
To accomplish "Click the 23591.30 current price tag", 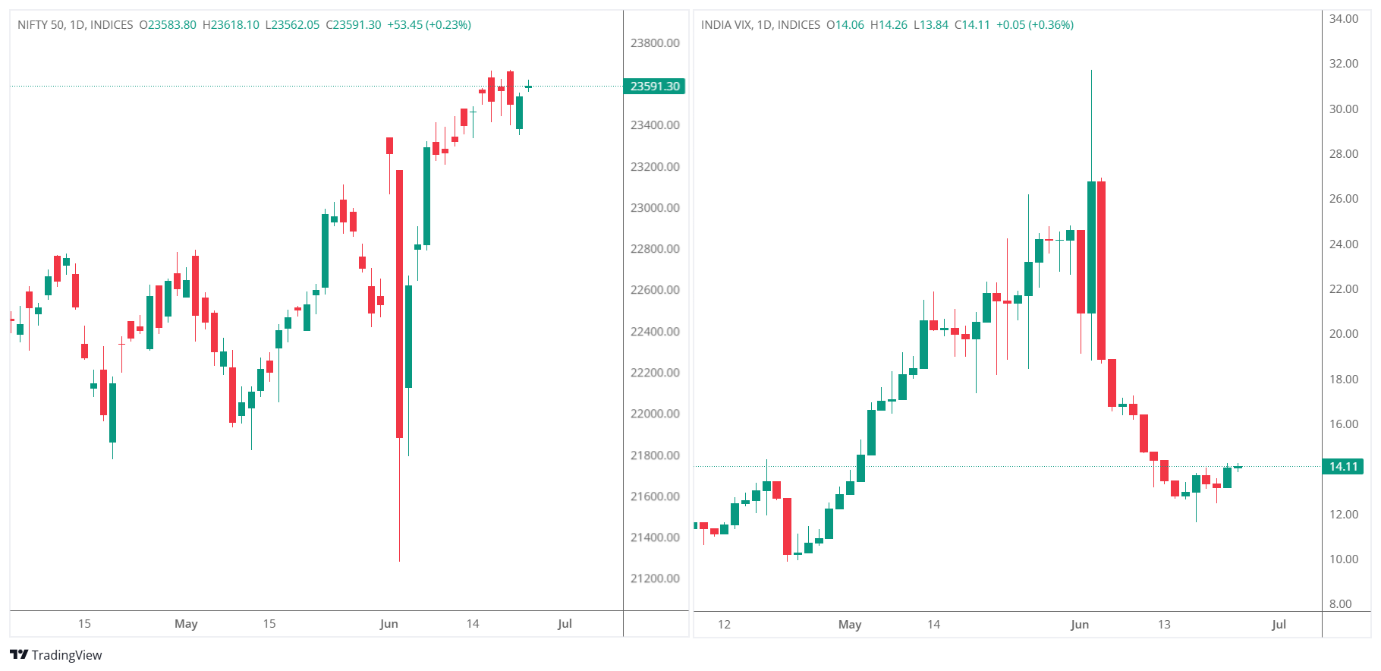I will [655, 86].
